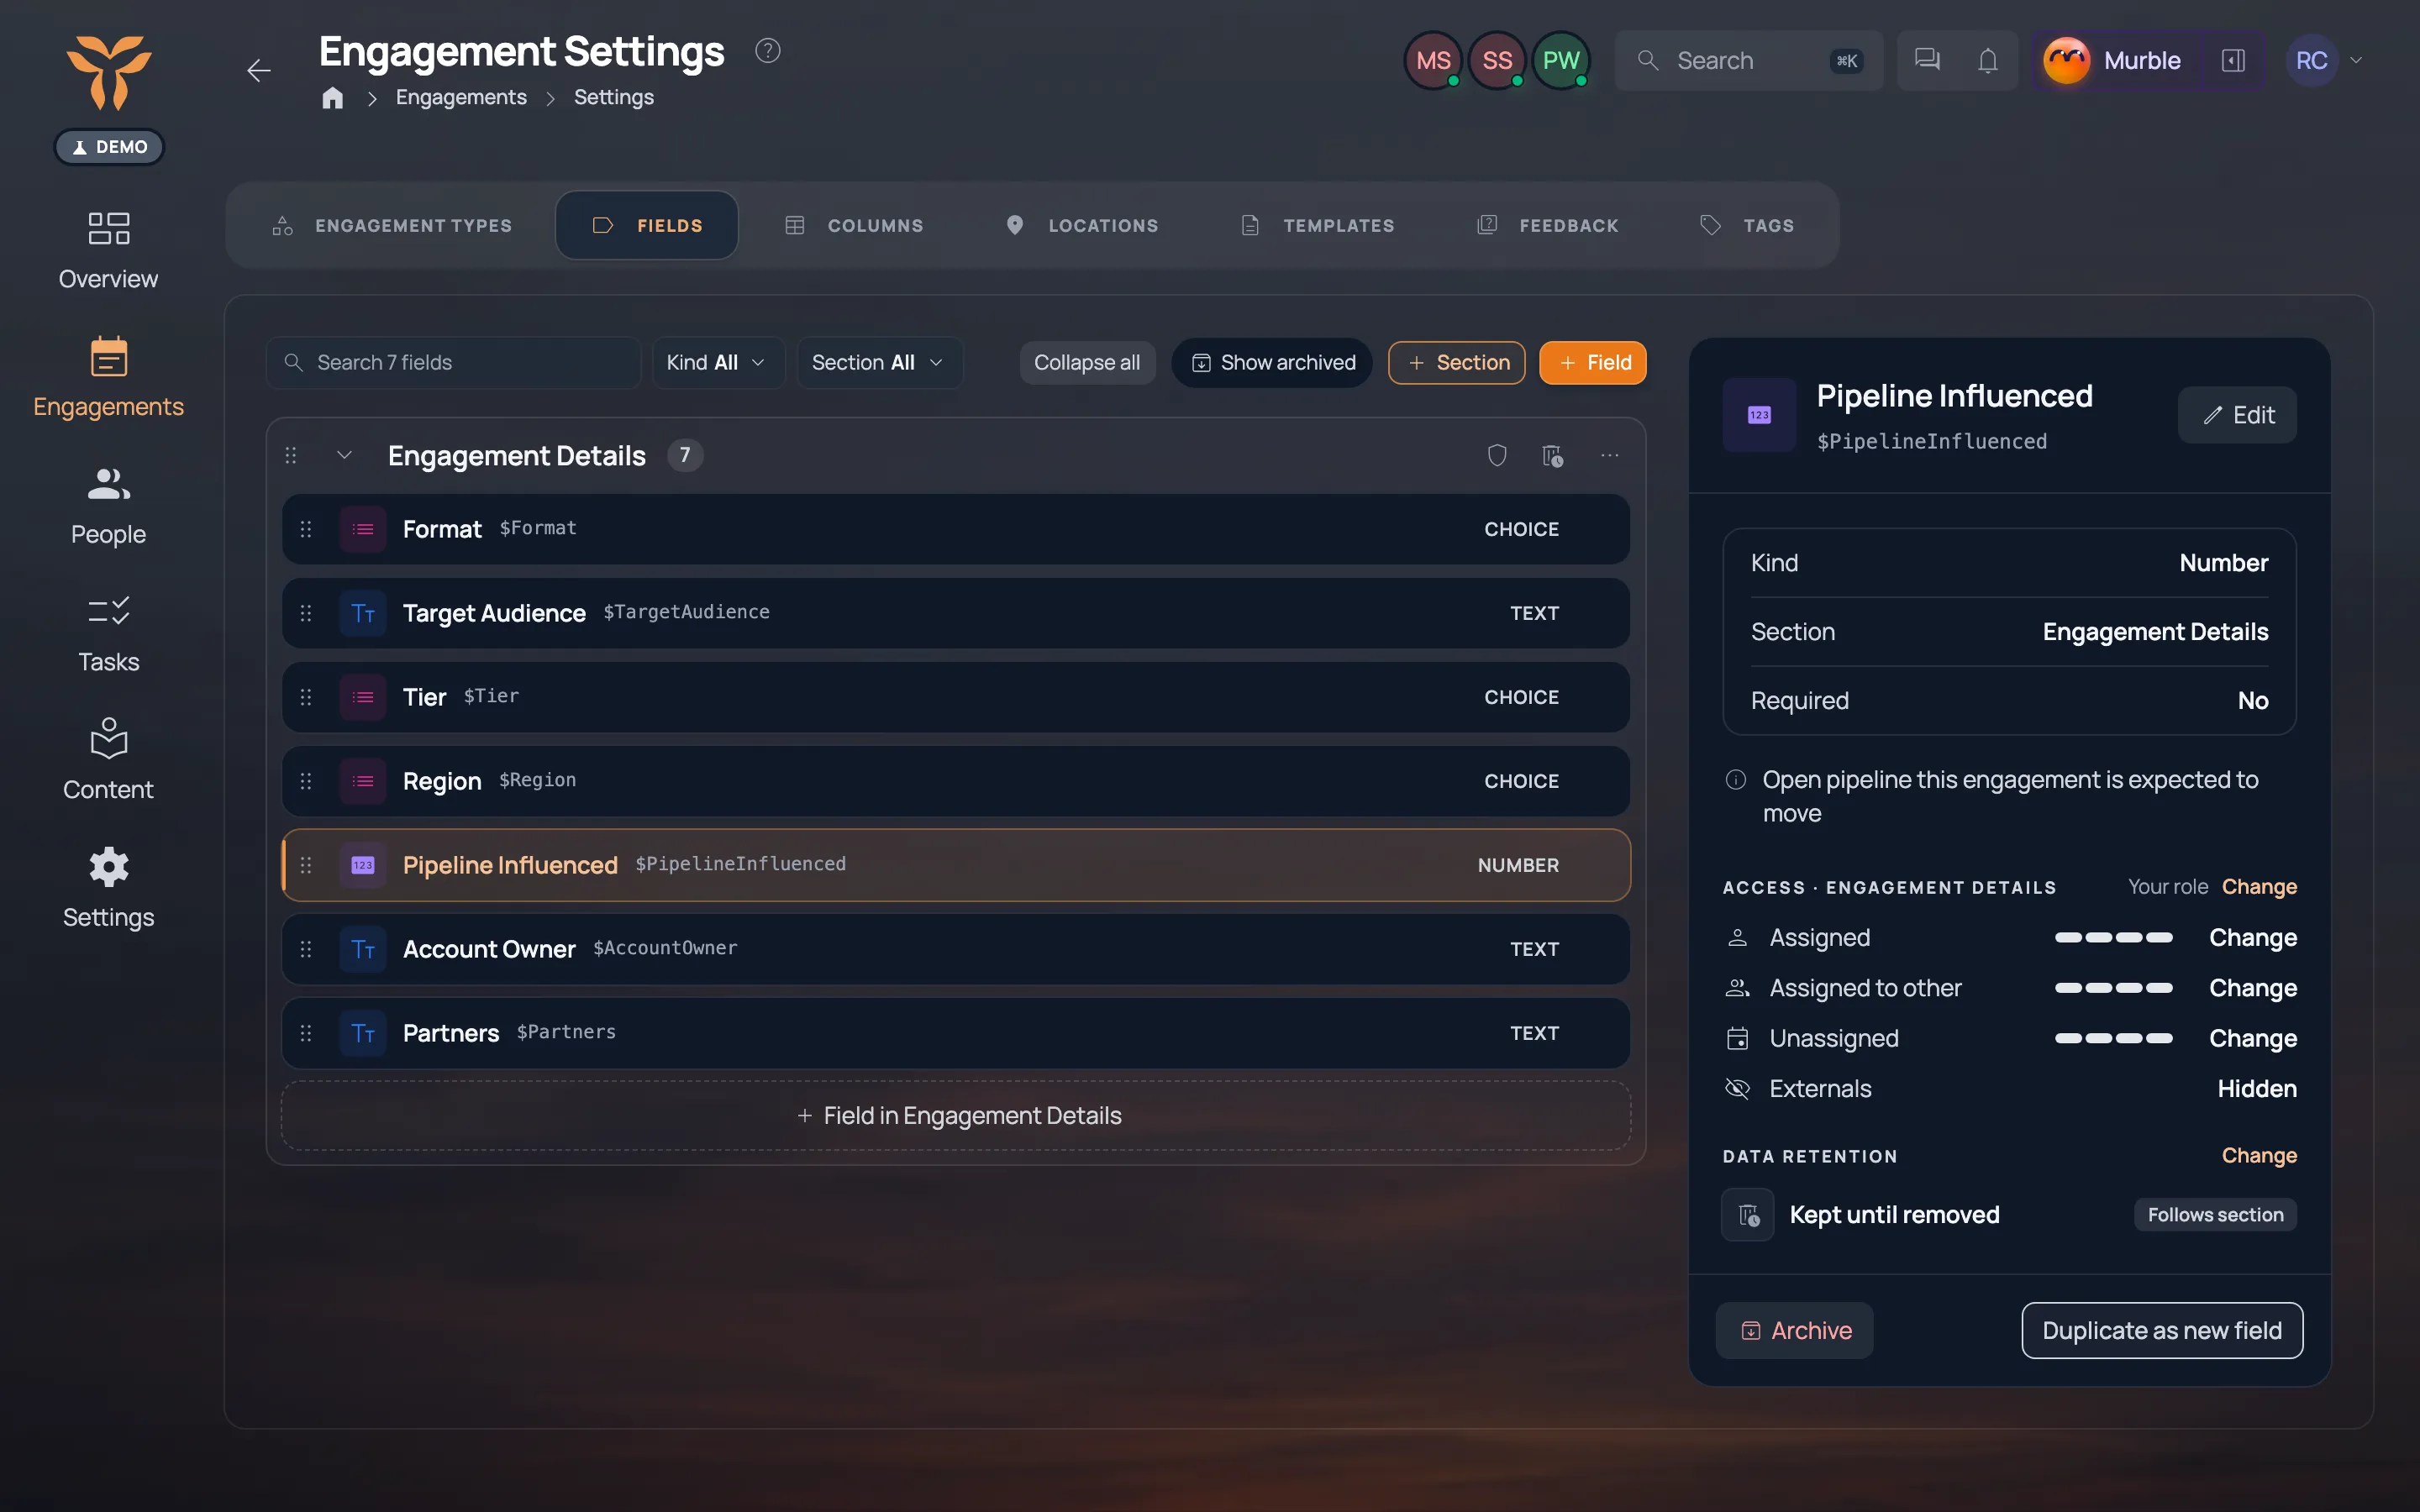Edit the Pipeline Influenced field
The image size is (2420, 1512).
pyautogui.click(x=2238, y=415)
